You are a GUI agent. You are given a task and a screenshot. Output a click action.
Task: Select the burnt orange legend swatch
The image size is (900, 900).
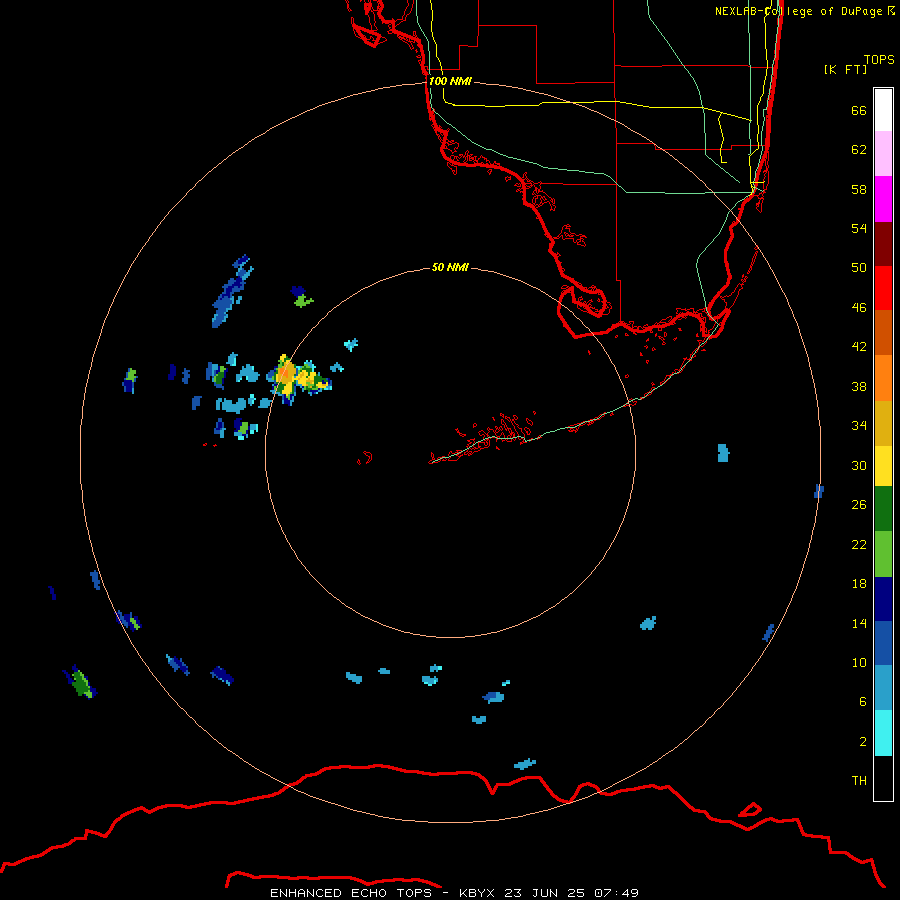pyautogui.click(x=883, y=333)
